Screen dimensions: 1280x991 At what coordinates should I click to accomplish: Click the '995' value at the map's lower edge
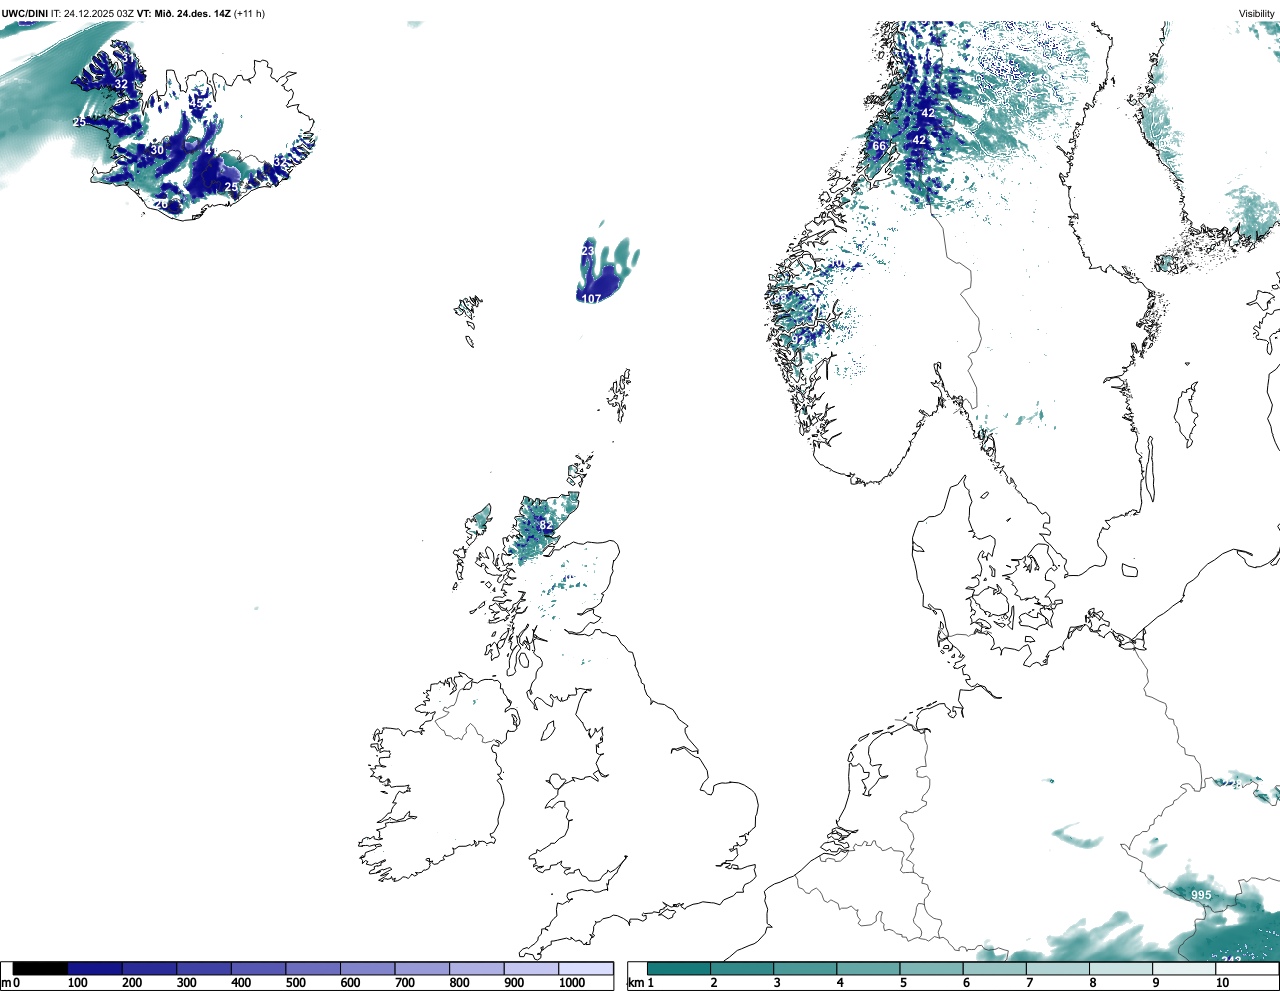pos(1201,895)
